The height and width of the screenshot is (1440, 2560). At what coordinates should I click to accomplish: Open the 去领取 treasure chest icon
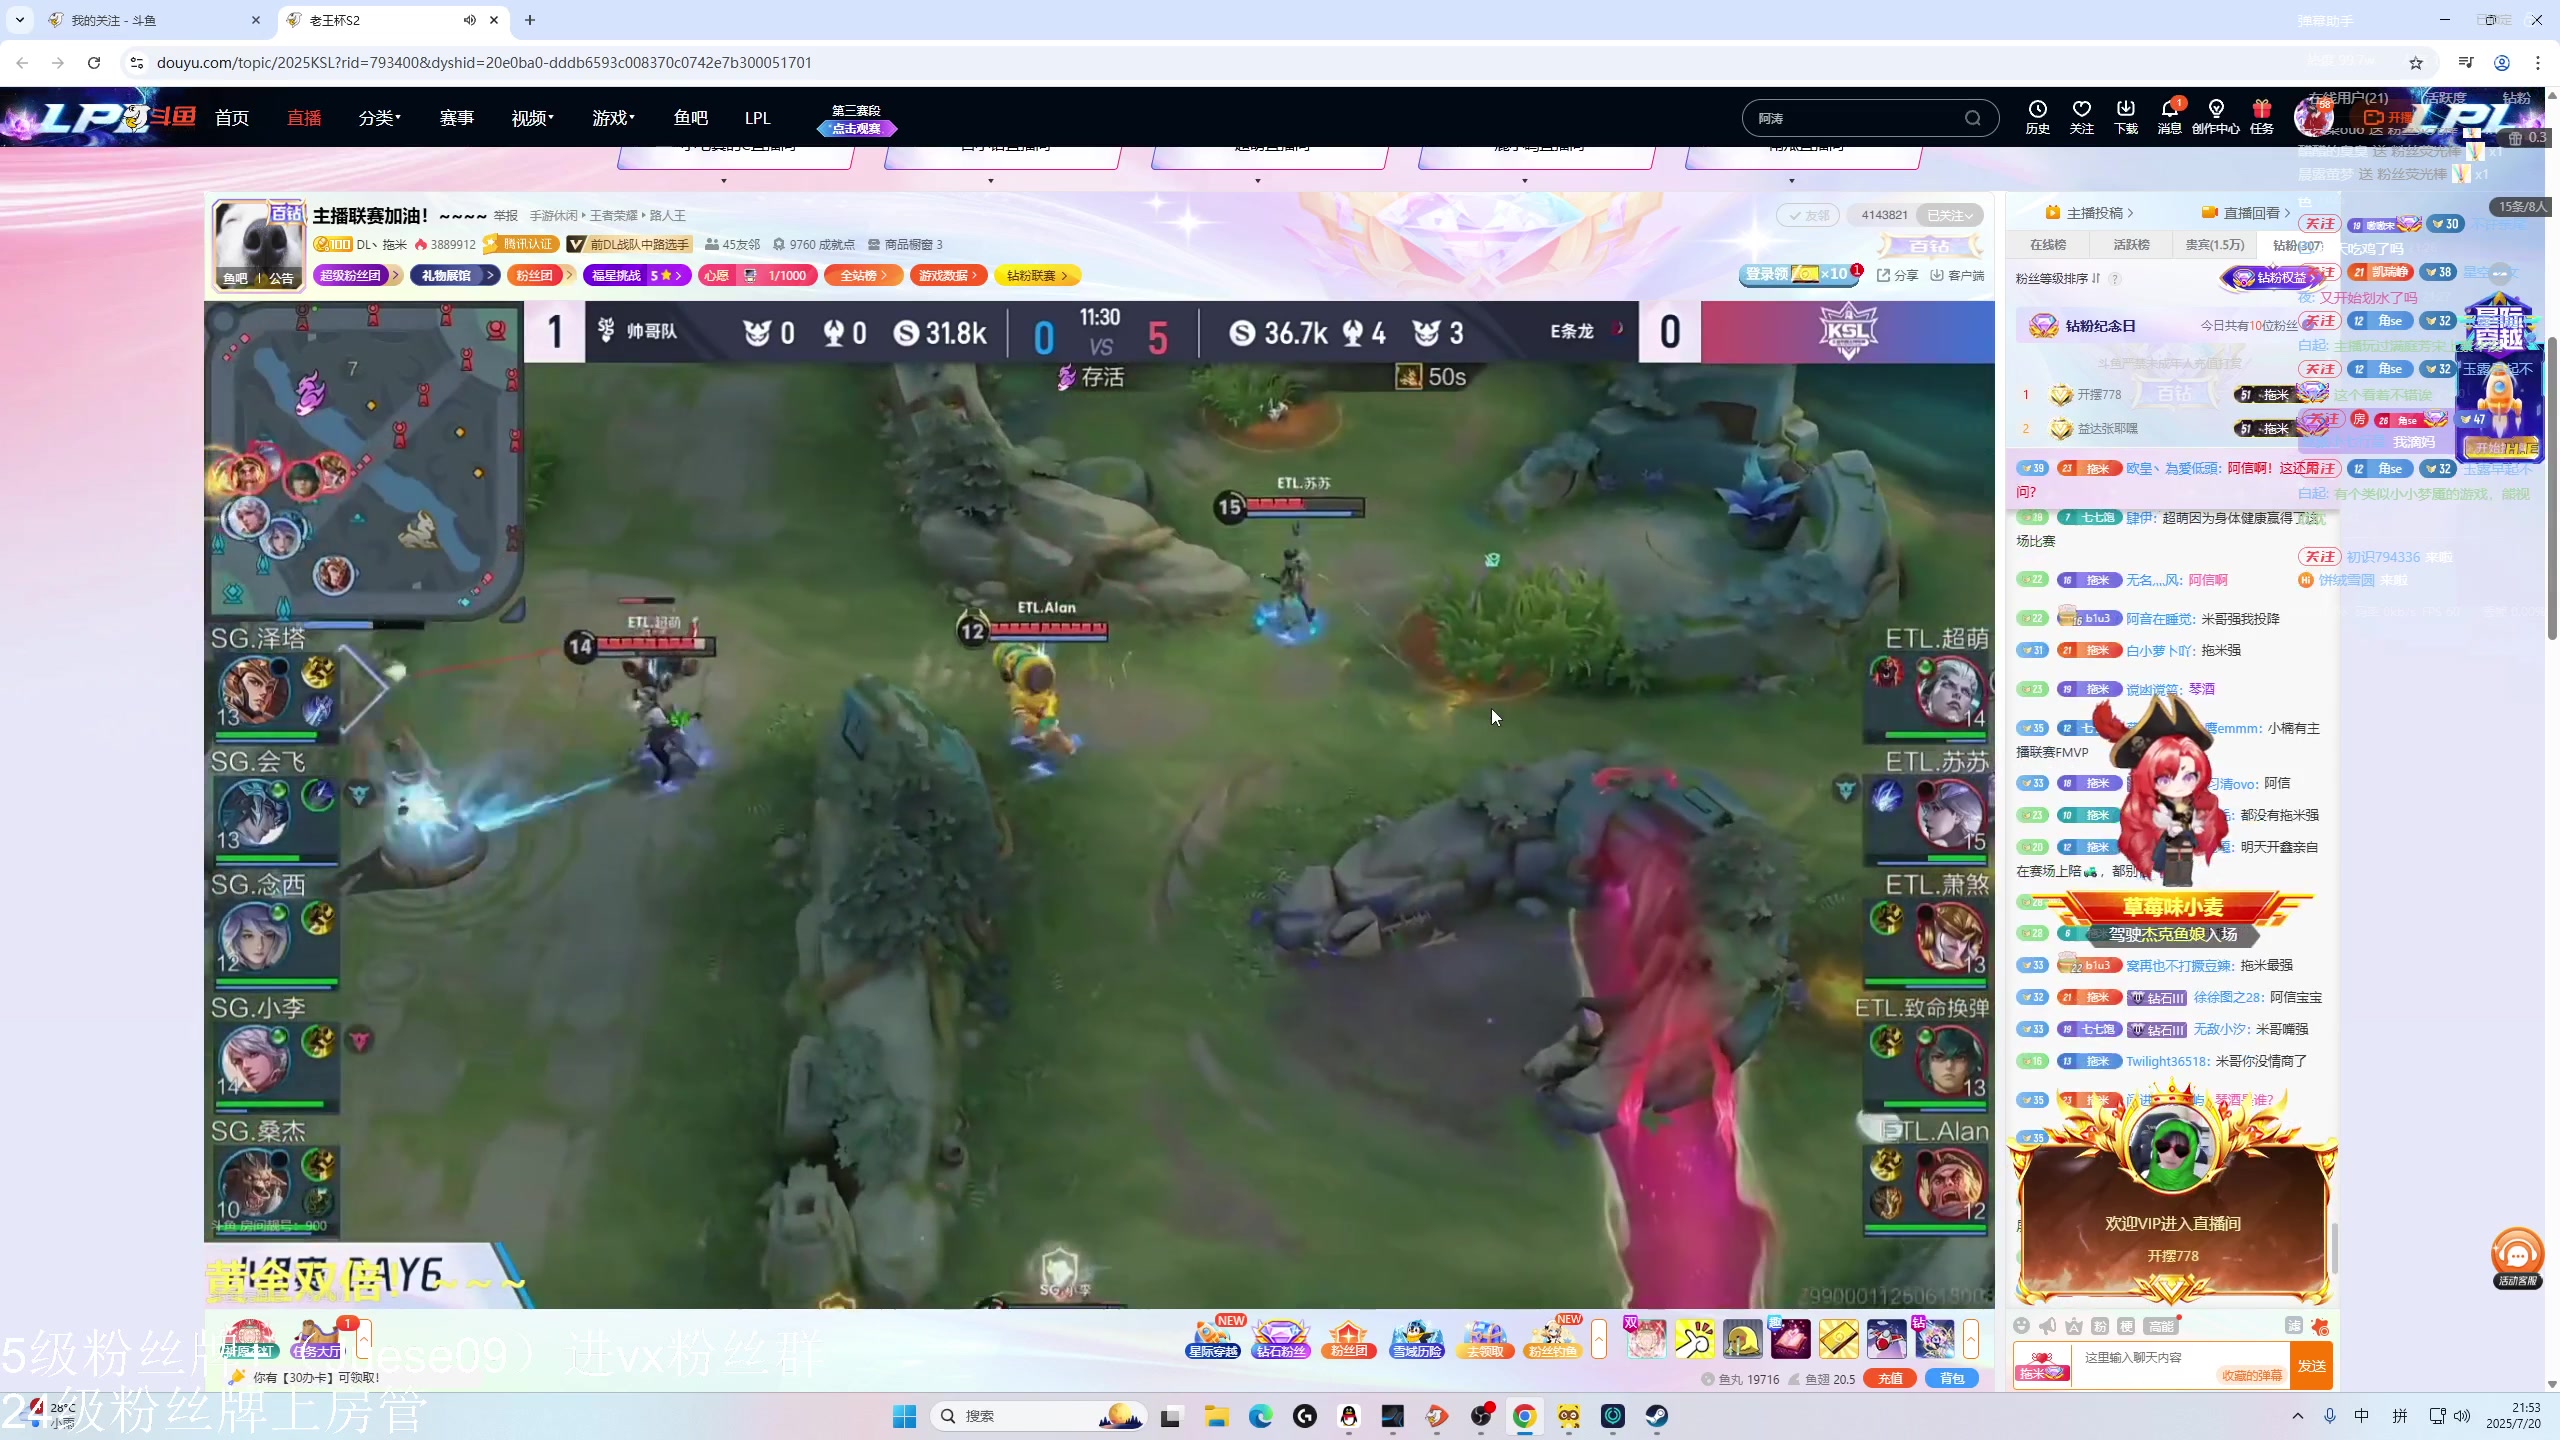point(1485,1338)
